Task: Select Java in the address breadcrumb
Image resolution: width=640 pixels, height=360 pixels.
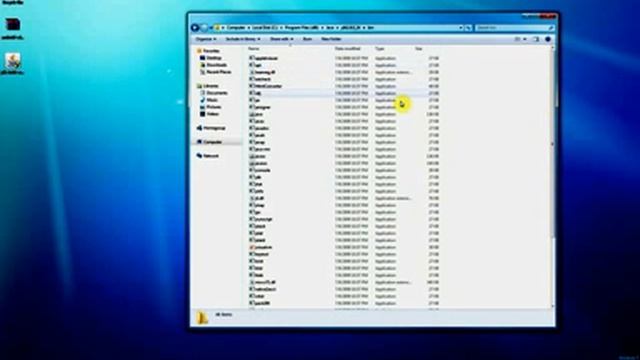Action: [x=330, y=28]
